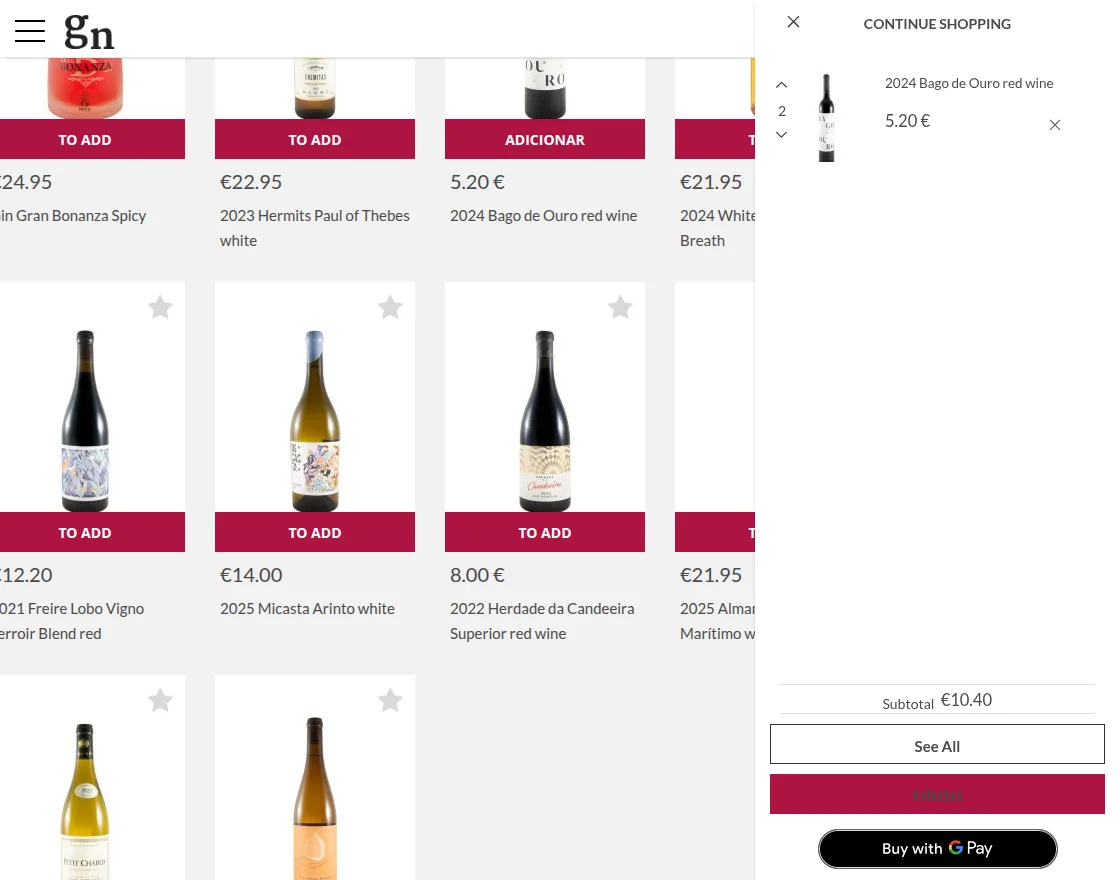Open cart thumbnail of Bago de Ouro bottle
This screenshot has height=880, width=1120.
coord(826,118)
